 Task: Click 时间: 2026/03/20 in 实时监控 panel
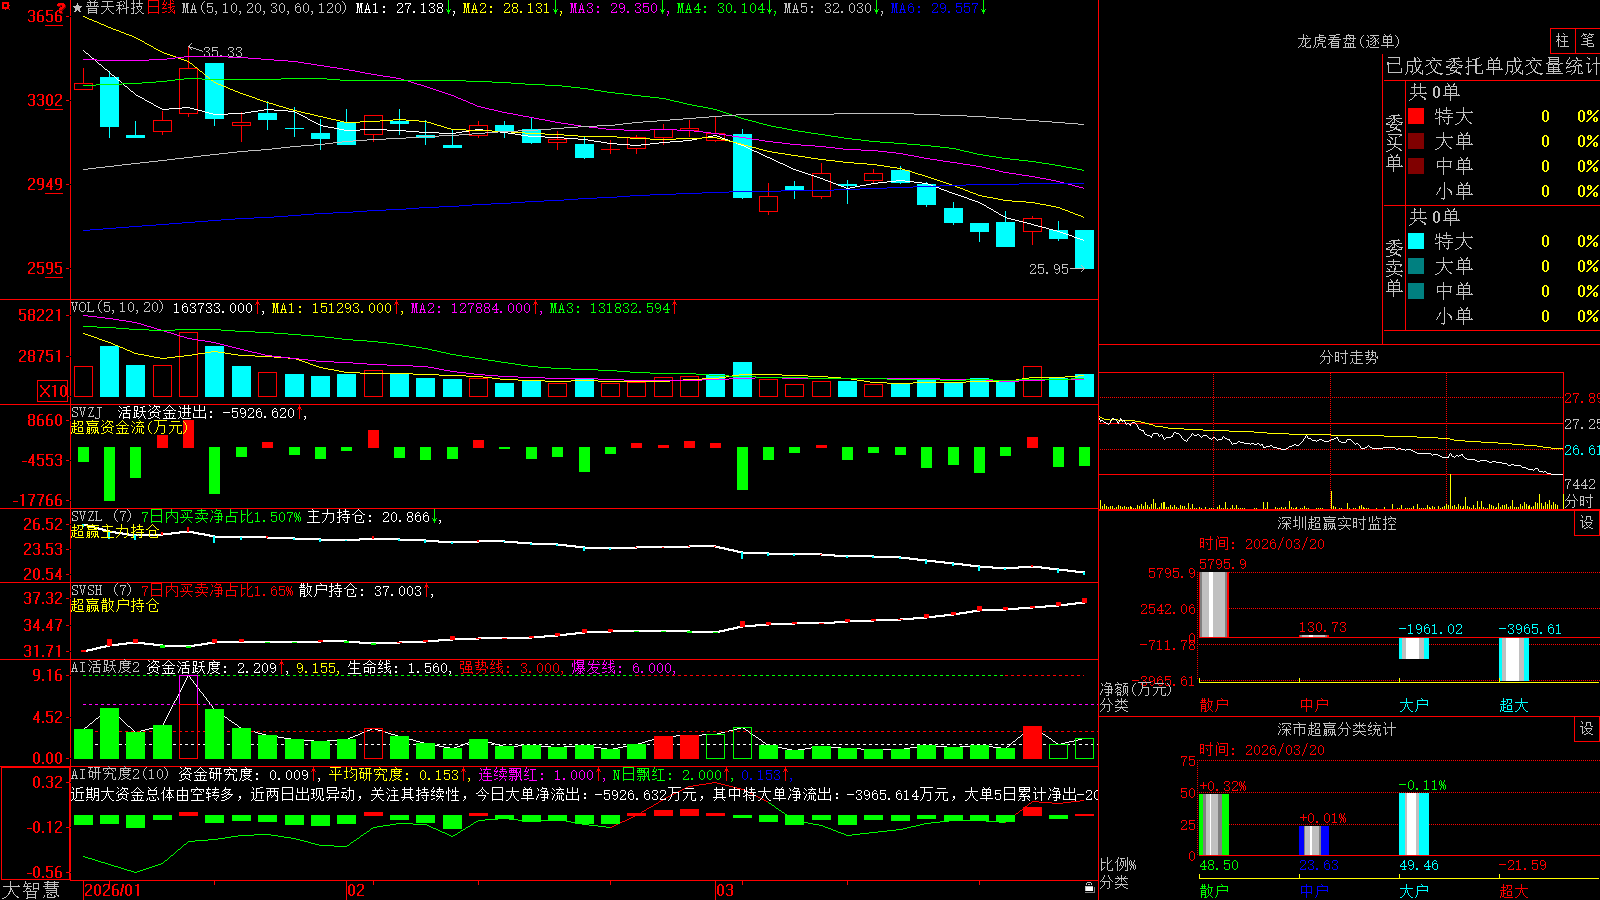1262,544
